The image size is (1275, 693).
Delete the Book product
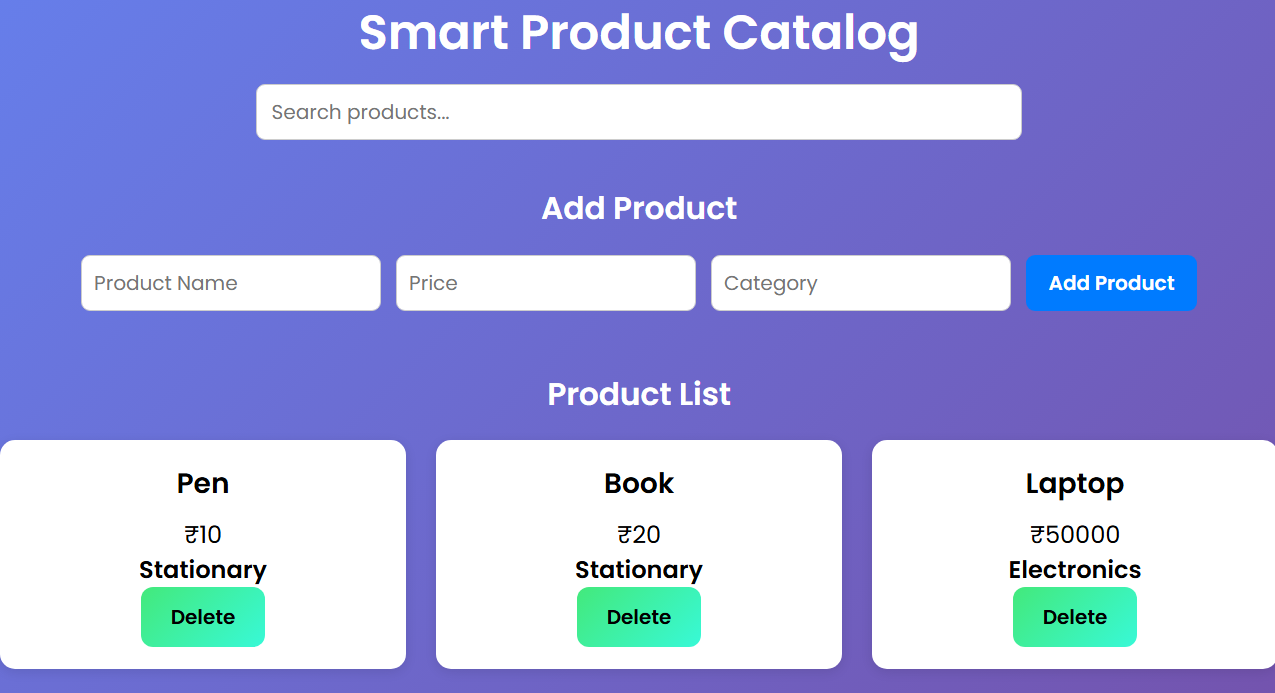[639, 617]
